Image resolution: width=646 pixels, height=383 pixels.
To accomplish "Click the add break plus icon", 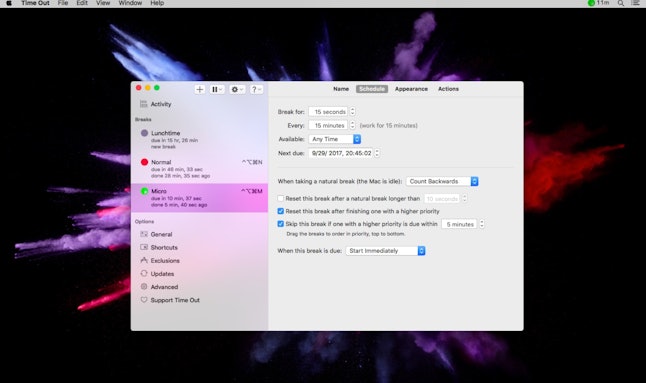I will [200, 89].
